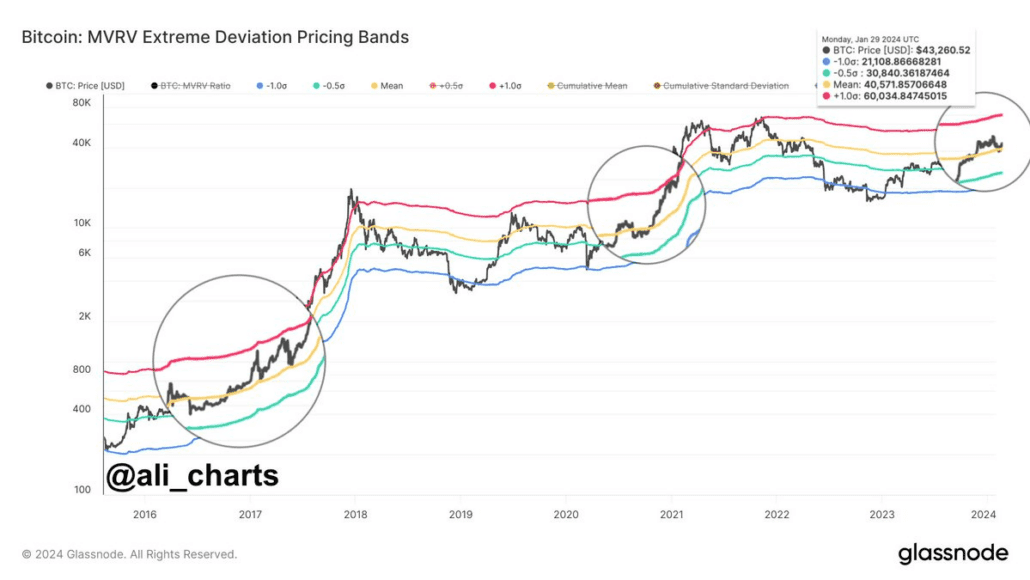Viewport: 1030px width, 580px height.
Task: Click the 2018 x-axis year label
Action: pos(356,515)
